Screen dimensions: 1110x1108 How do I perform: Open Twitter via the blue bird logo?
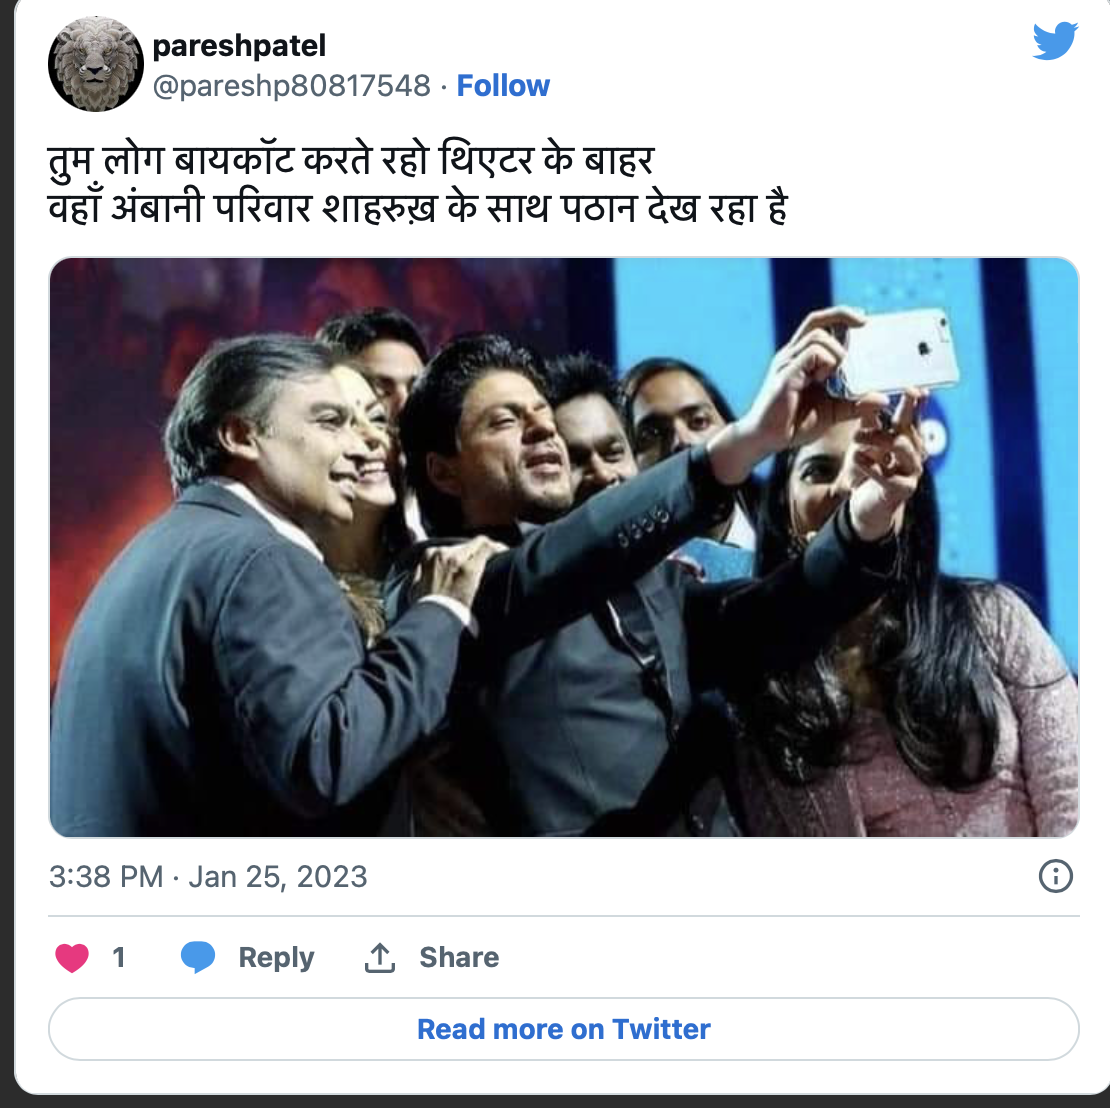1054,42
